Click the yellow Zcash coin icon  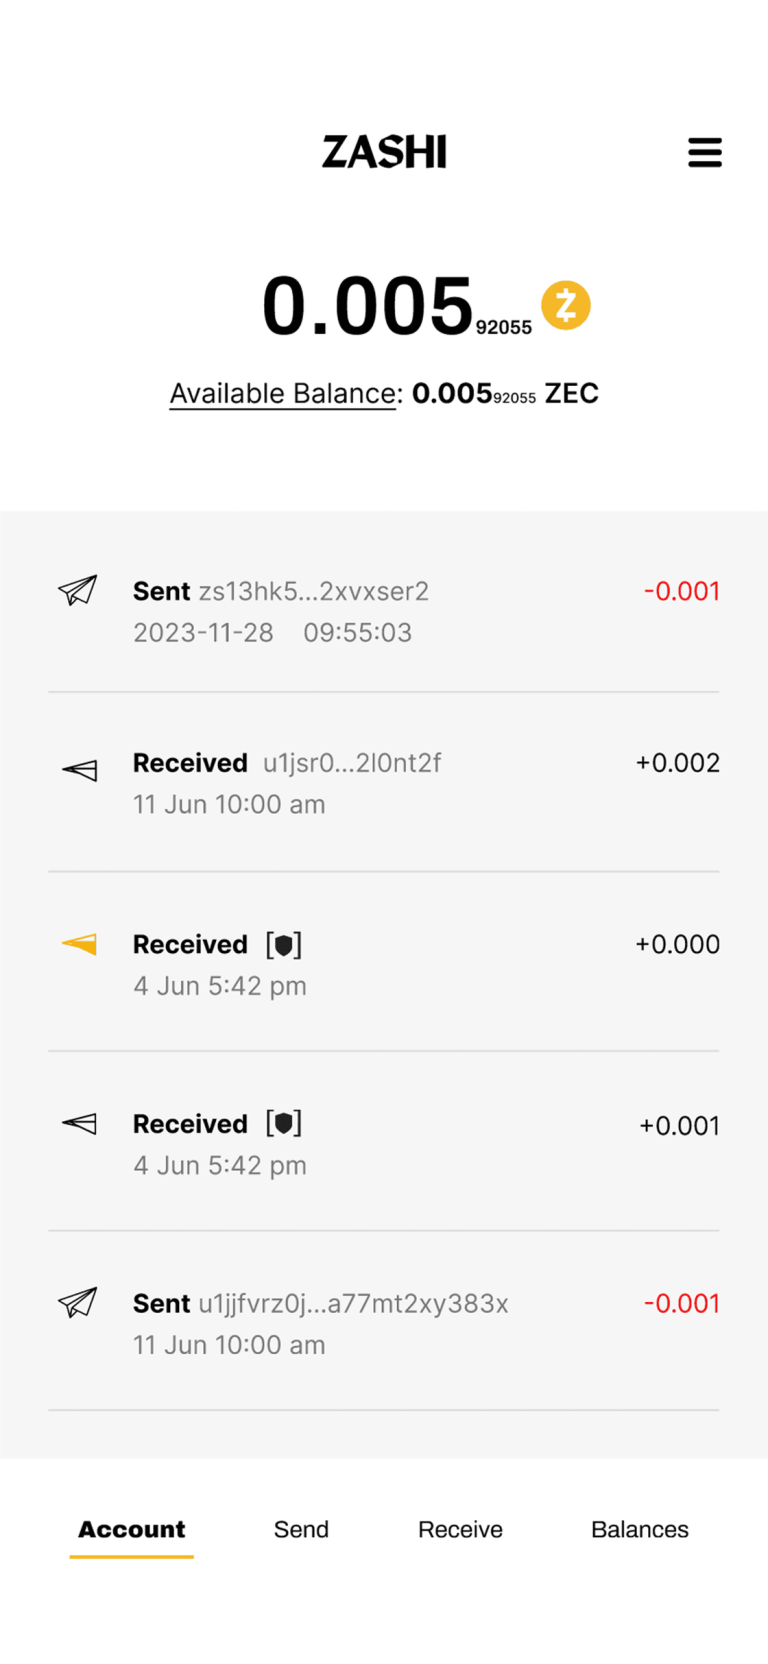click(x=566, y=305)
